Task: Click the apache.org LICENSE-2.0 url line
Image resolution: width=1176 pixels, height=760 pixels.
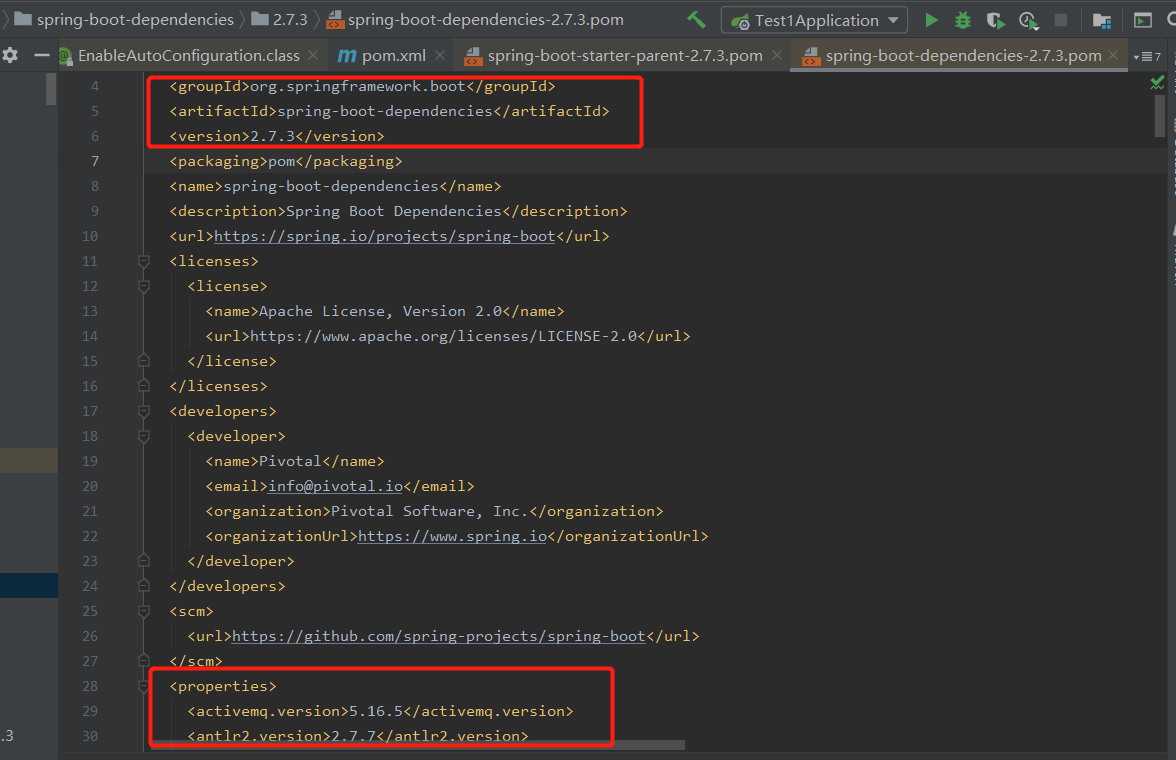Action: pyautogui.click(x=448, y=336)
